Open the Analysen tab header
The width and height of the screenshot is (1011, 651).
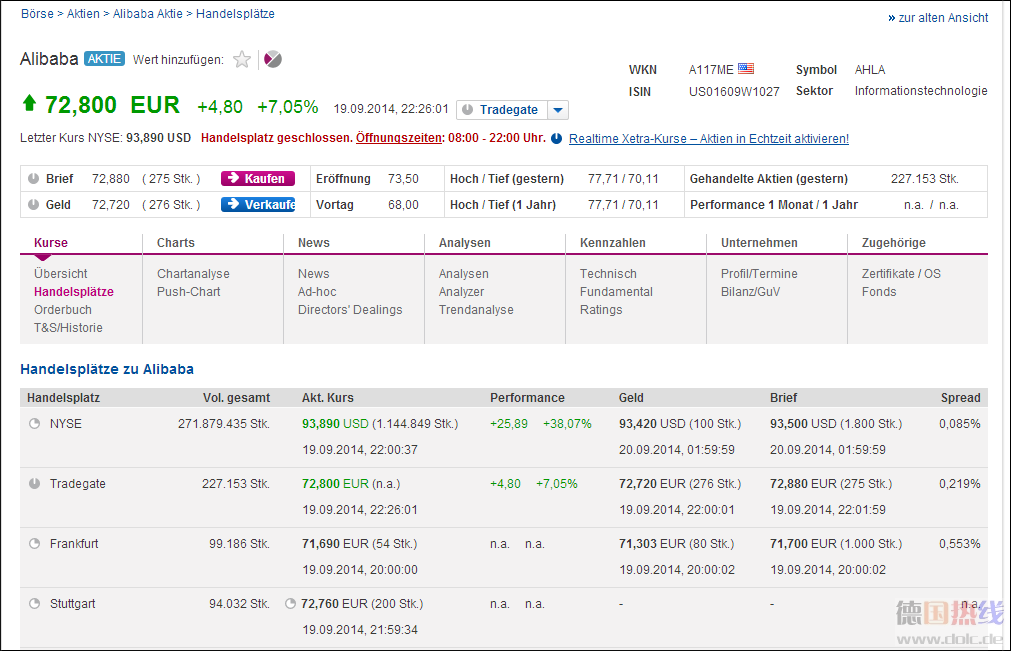465,242
